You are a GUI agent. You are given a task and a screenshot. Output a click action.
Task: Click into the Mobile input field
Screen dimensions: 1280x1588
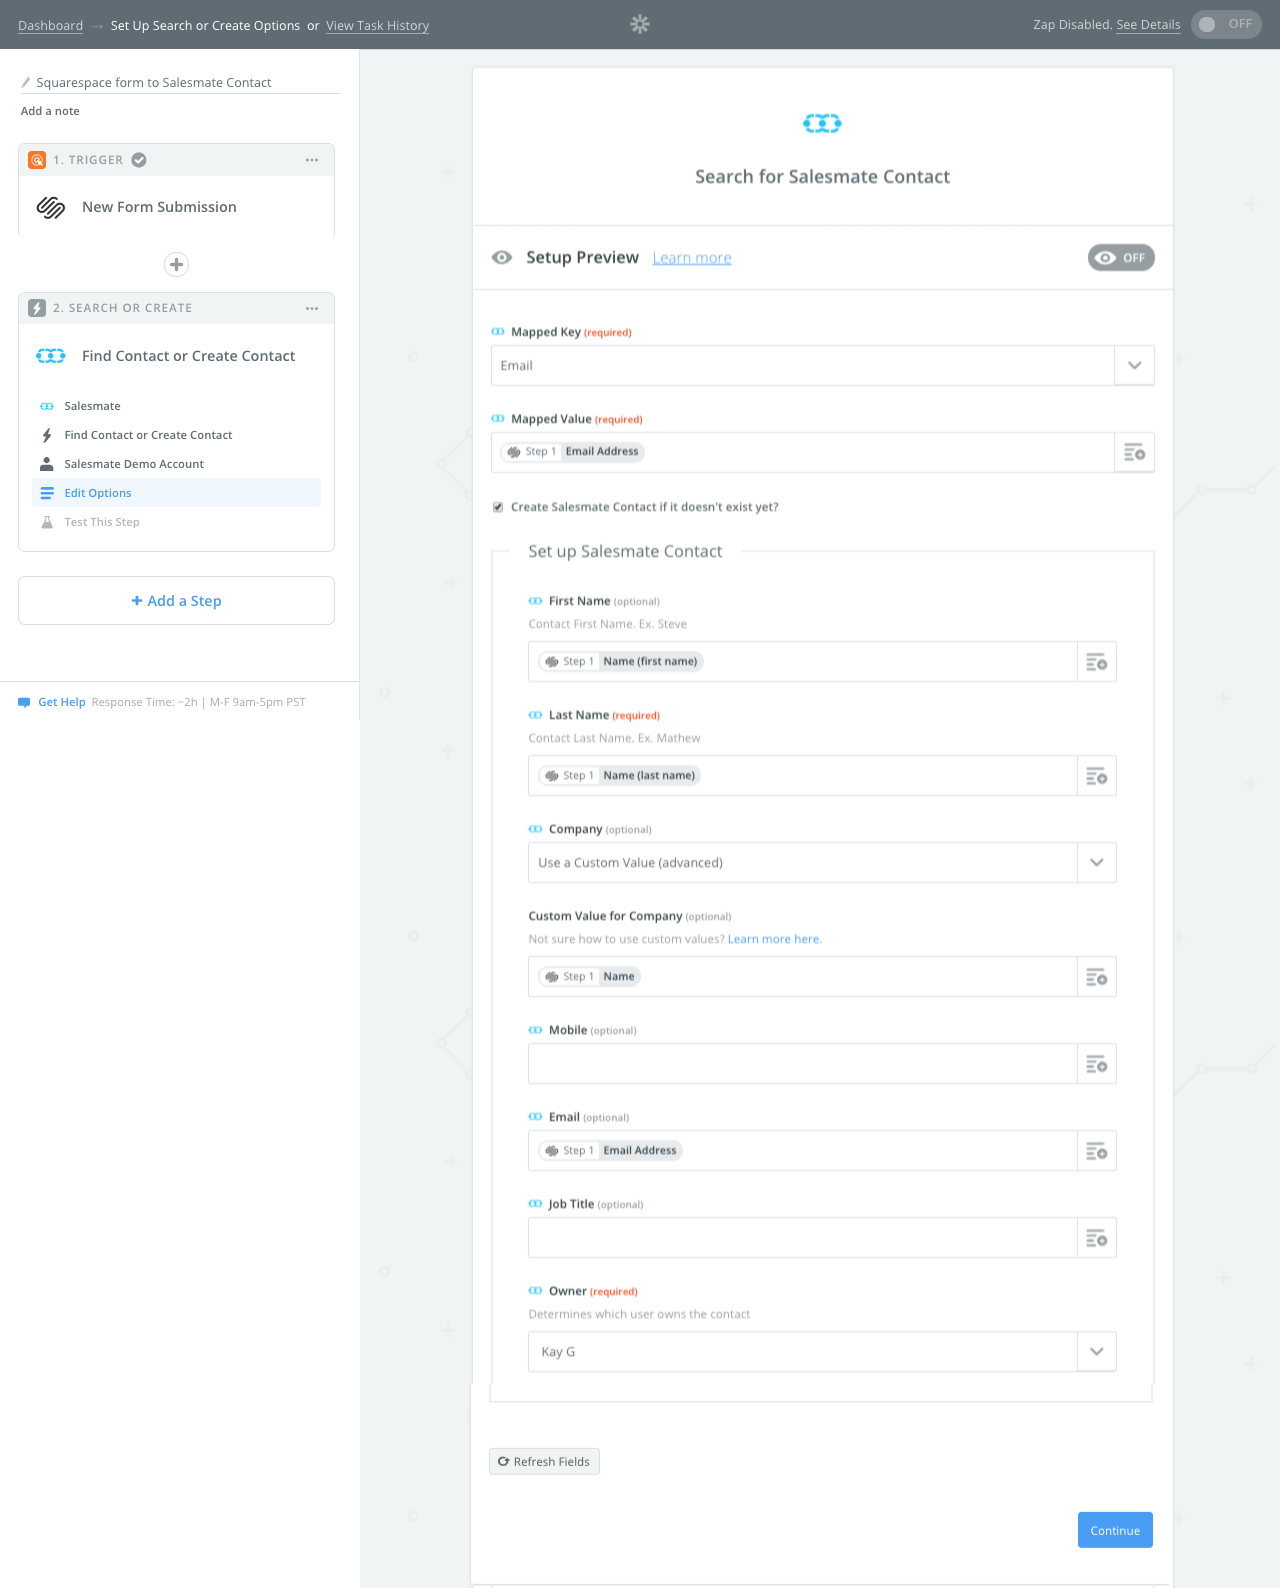tap(802, 1064)
